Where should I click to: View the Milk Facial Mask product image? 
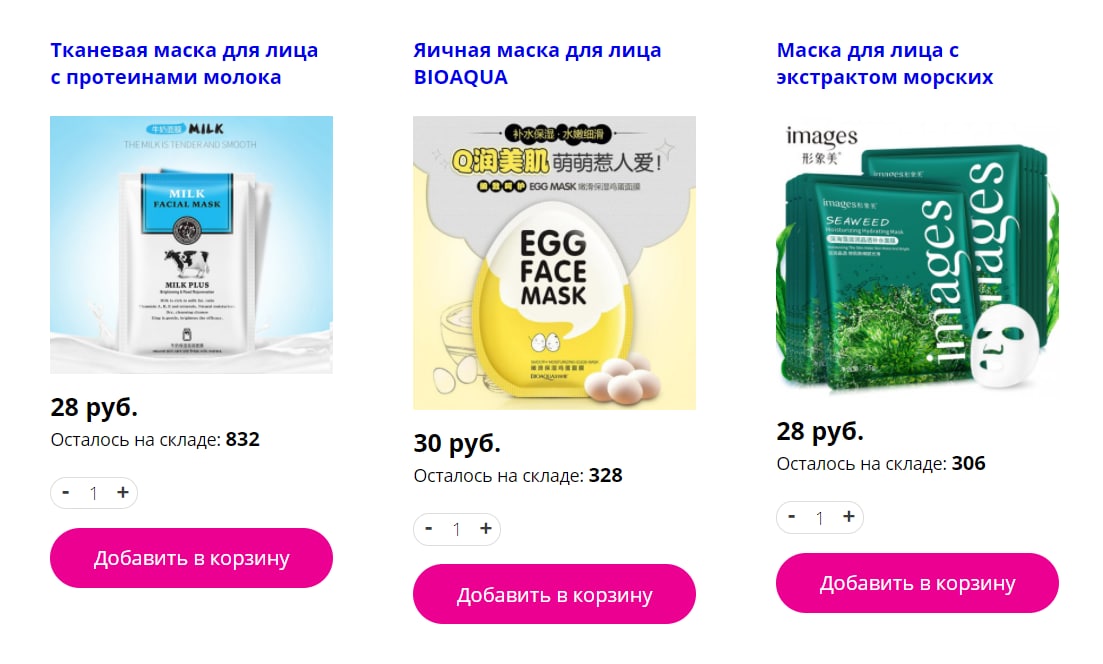coord(191,245)
